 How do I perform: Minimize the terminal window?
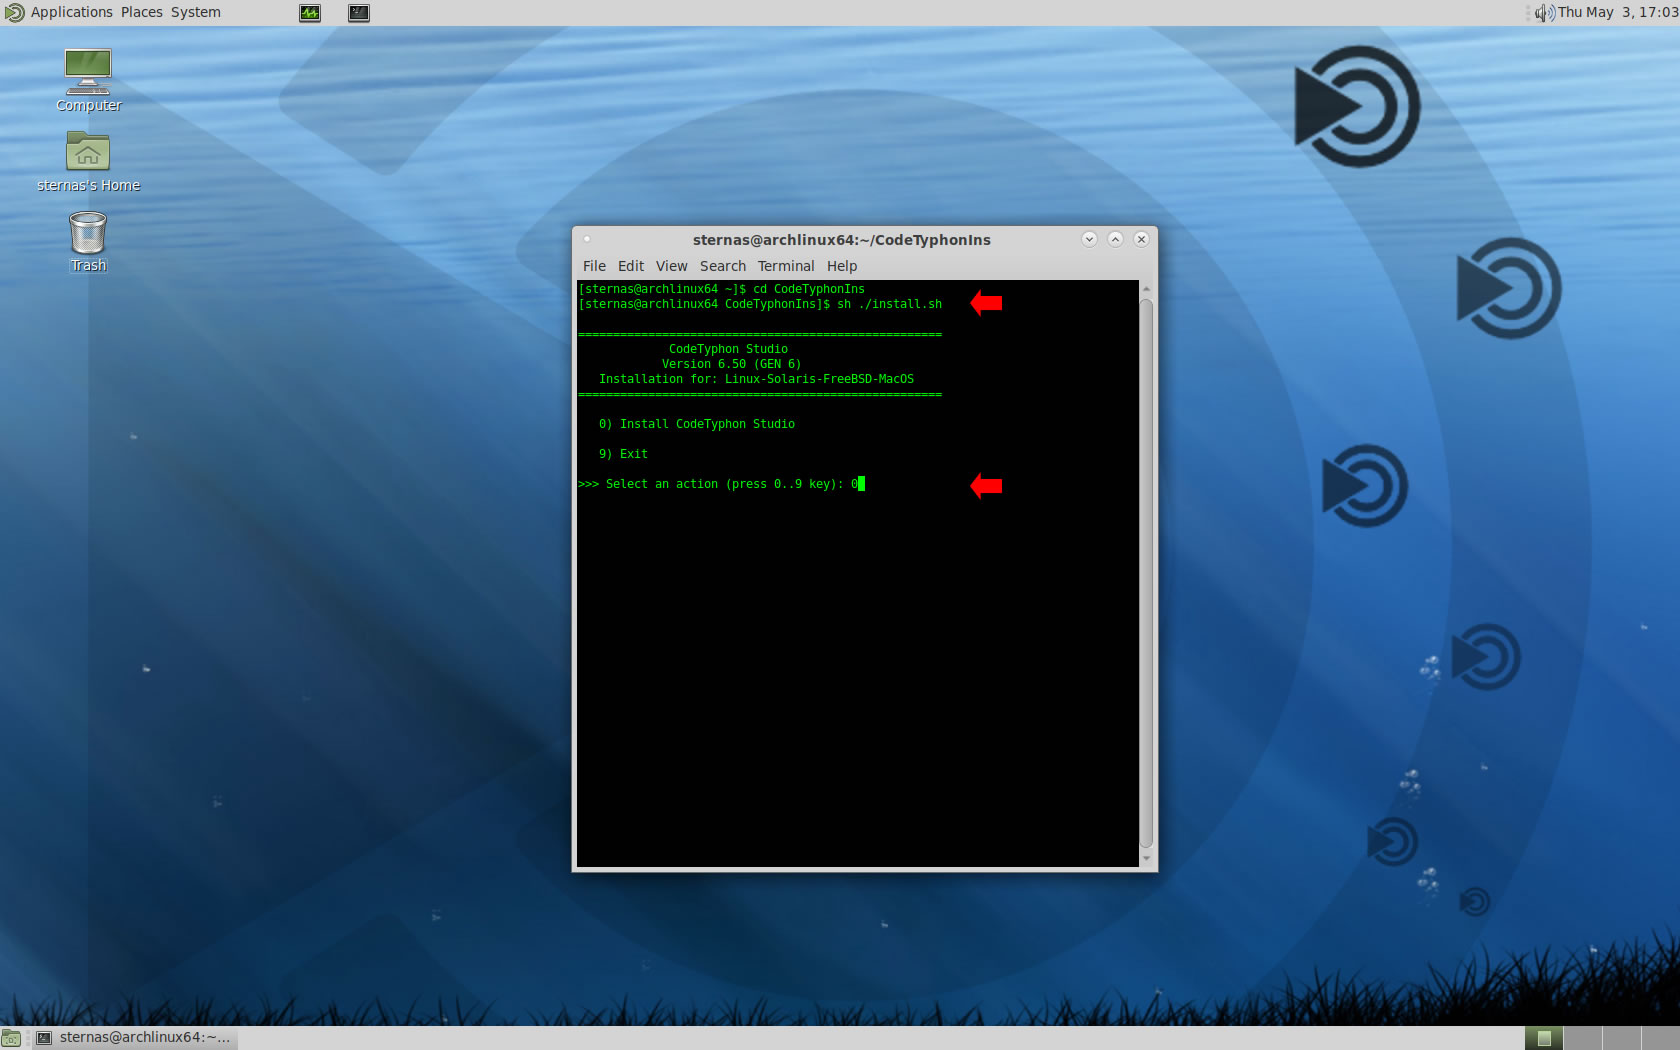(1090, 239)
